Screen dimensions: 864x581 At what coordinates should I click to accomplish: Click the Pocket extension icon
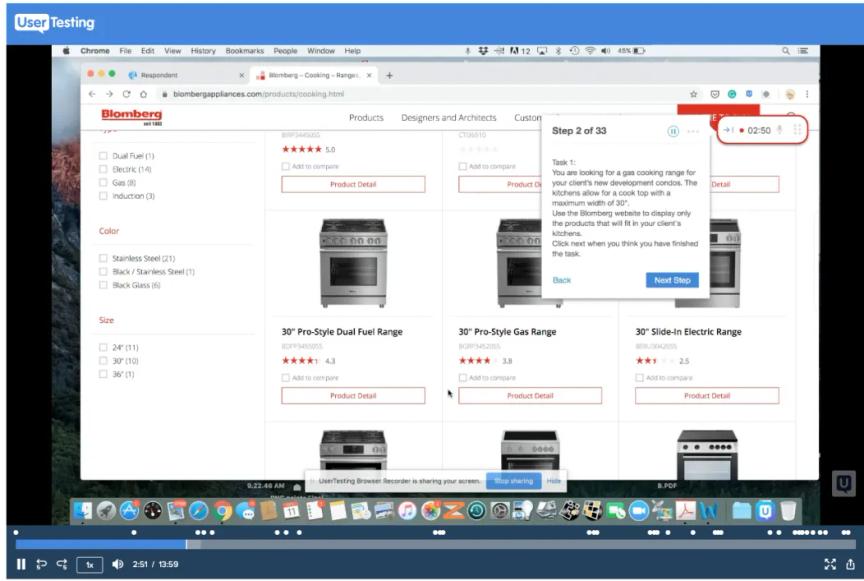[x=715, y=94]
